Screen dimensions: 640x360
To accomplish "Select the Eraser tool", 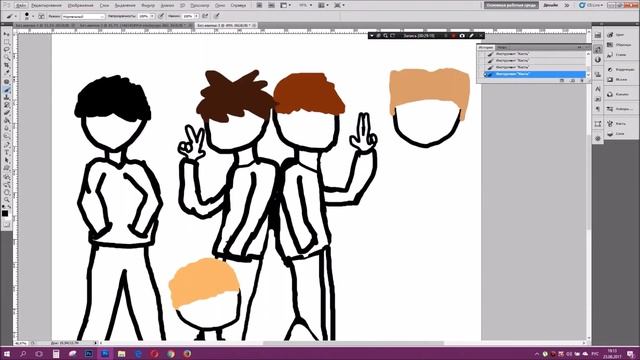I will point(6,113).
